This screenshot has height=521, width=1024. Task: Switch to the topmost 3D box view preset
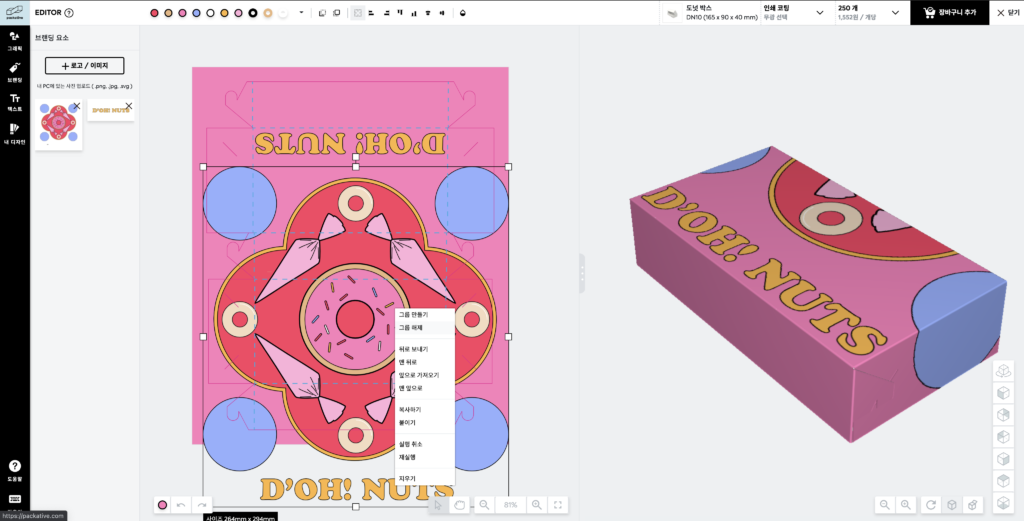(x=1002, y=371)
